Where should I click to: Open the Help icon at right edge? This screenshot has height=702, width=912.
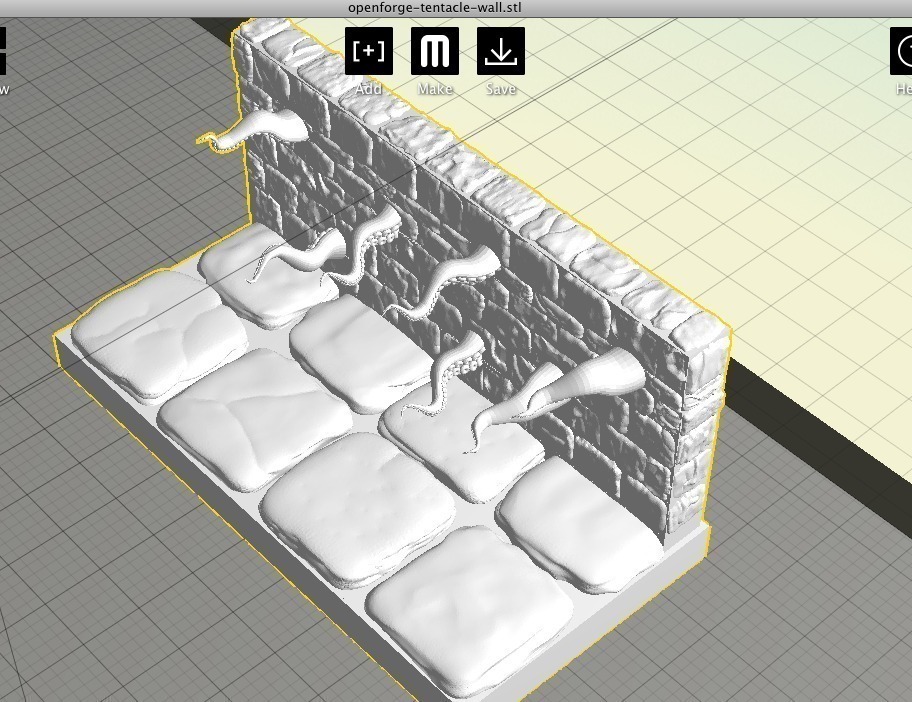[x=903, y=51]
